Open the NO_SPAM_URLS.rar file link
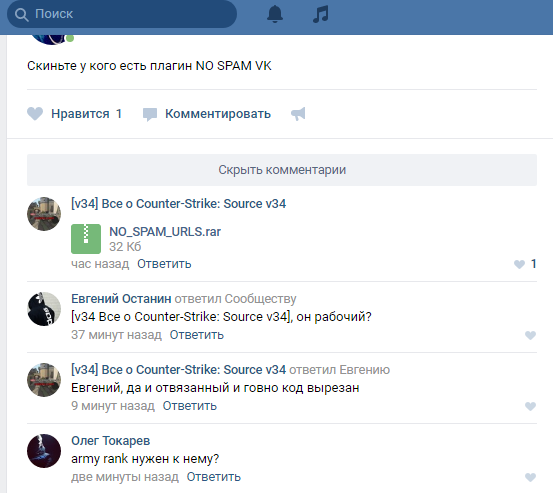The width and height of the screenshot is (553, 493). click(165, 232)
